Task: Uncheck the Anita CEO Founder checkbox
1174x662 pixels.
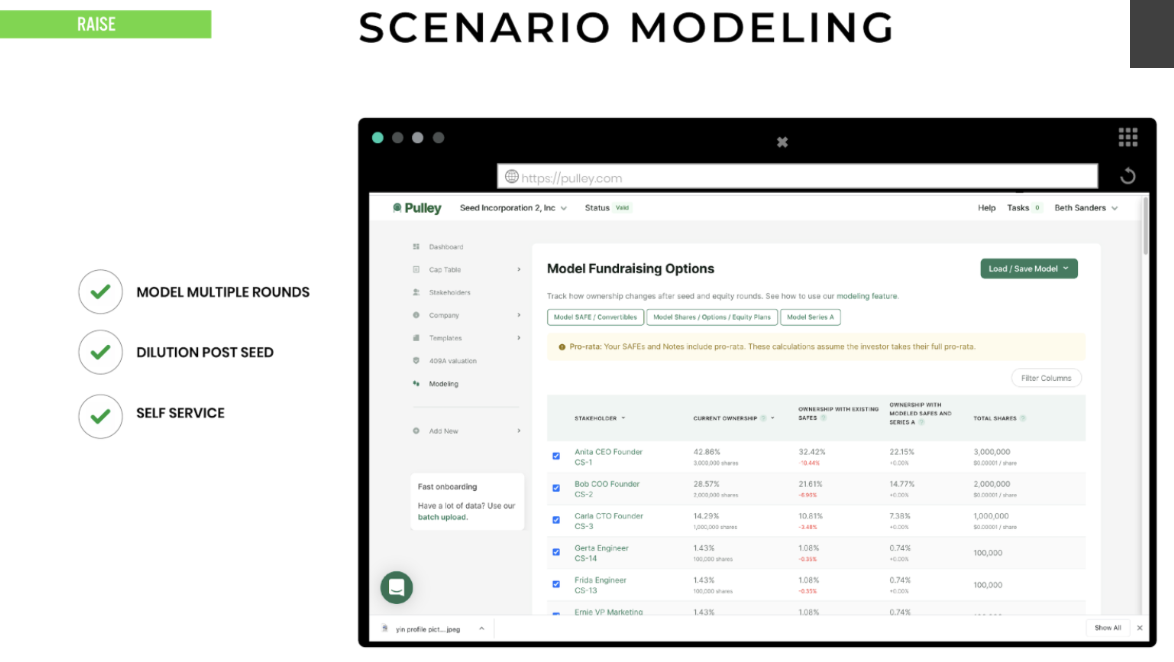Action: click(556, 456)
